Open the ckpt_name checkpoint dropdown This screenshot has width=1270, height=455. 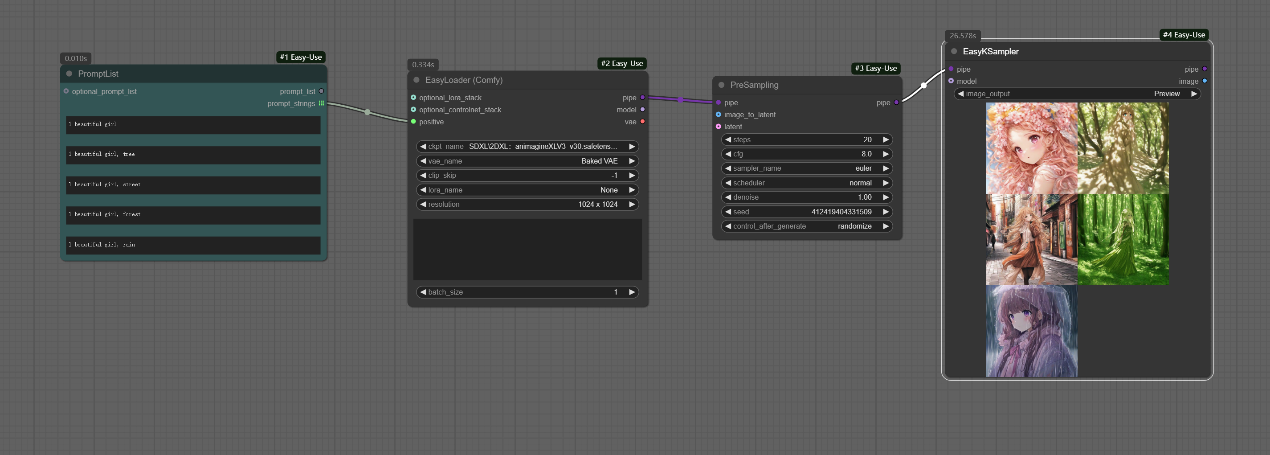pyautogui.click(x=527, y=146)
